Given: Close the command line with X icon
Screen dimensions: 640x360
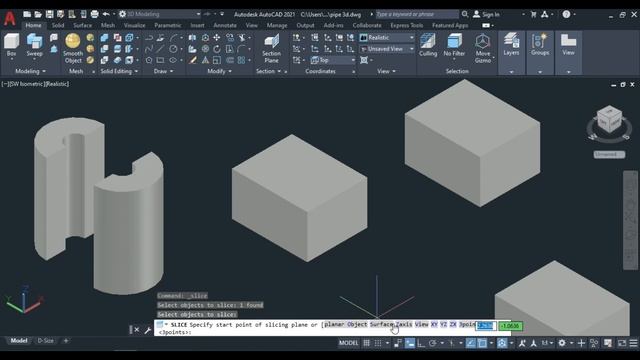Looking at the screenshot, I should [x=137, y=330].
